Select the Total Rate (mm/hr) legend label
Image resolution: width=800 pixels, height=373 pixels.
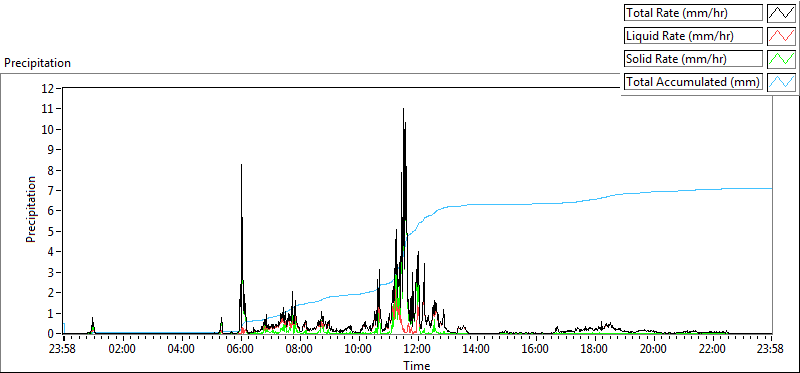[x=693, y=13]
